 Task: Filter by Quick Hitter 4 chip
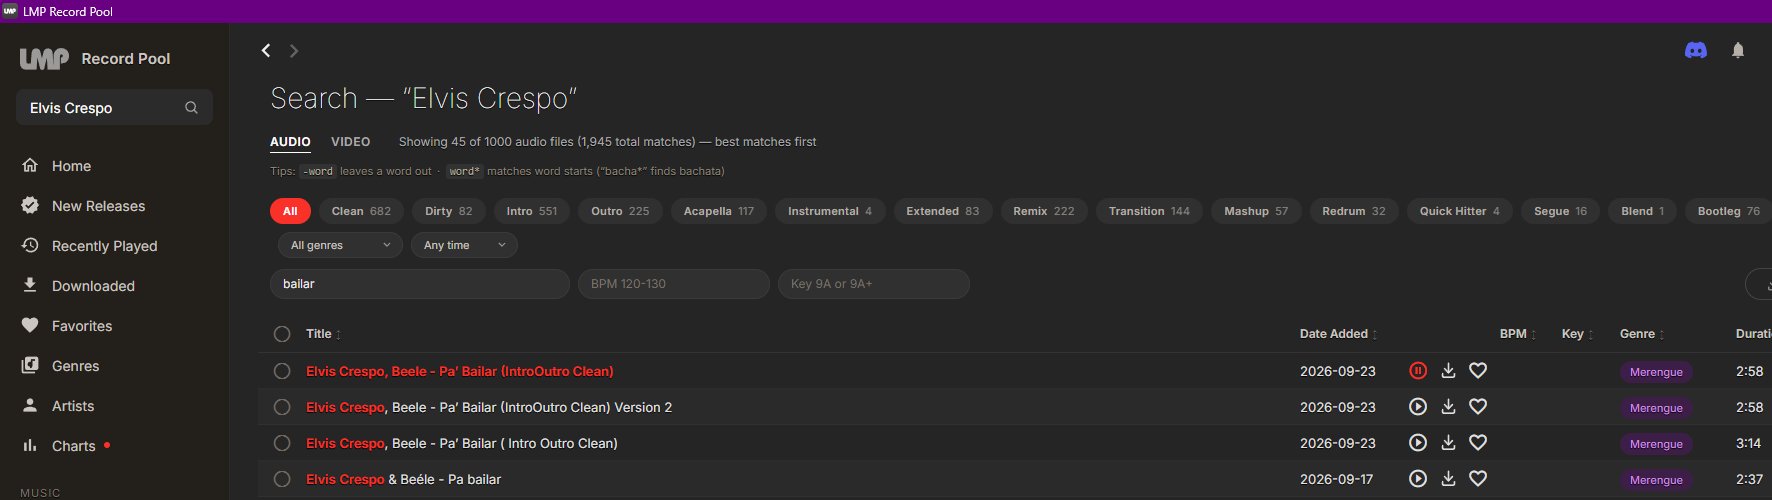1460,211
